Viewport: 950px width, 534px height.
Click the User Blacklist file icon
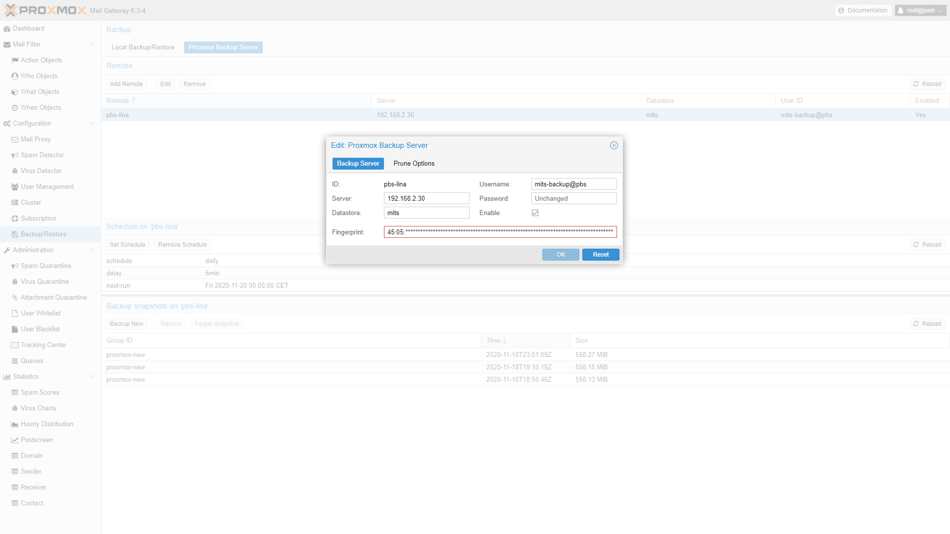15,329
